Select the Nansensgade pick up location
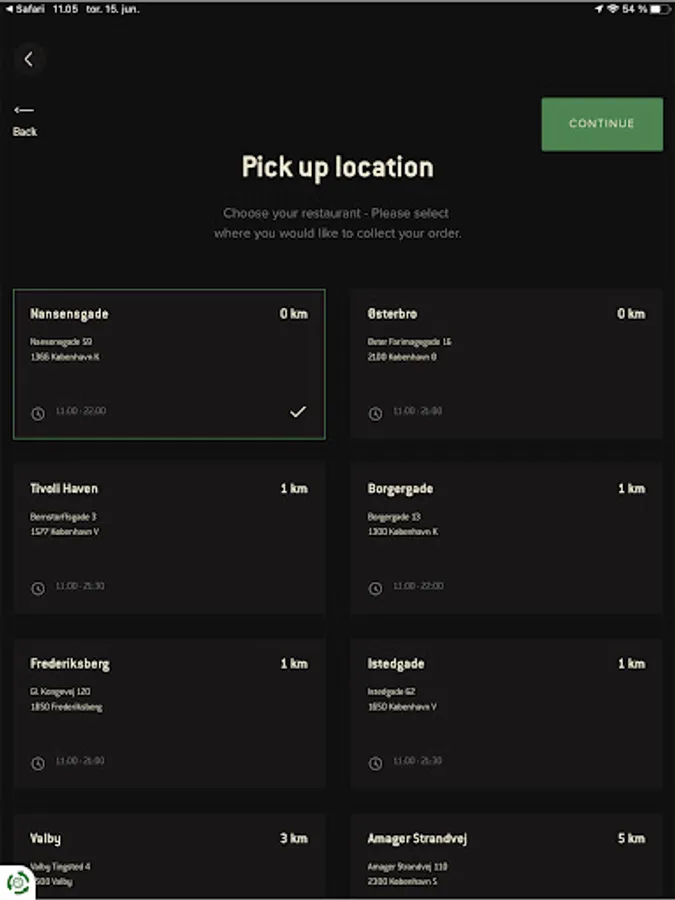The width and height of the screenshot is (675, 900). (x=169, y=364)
